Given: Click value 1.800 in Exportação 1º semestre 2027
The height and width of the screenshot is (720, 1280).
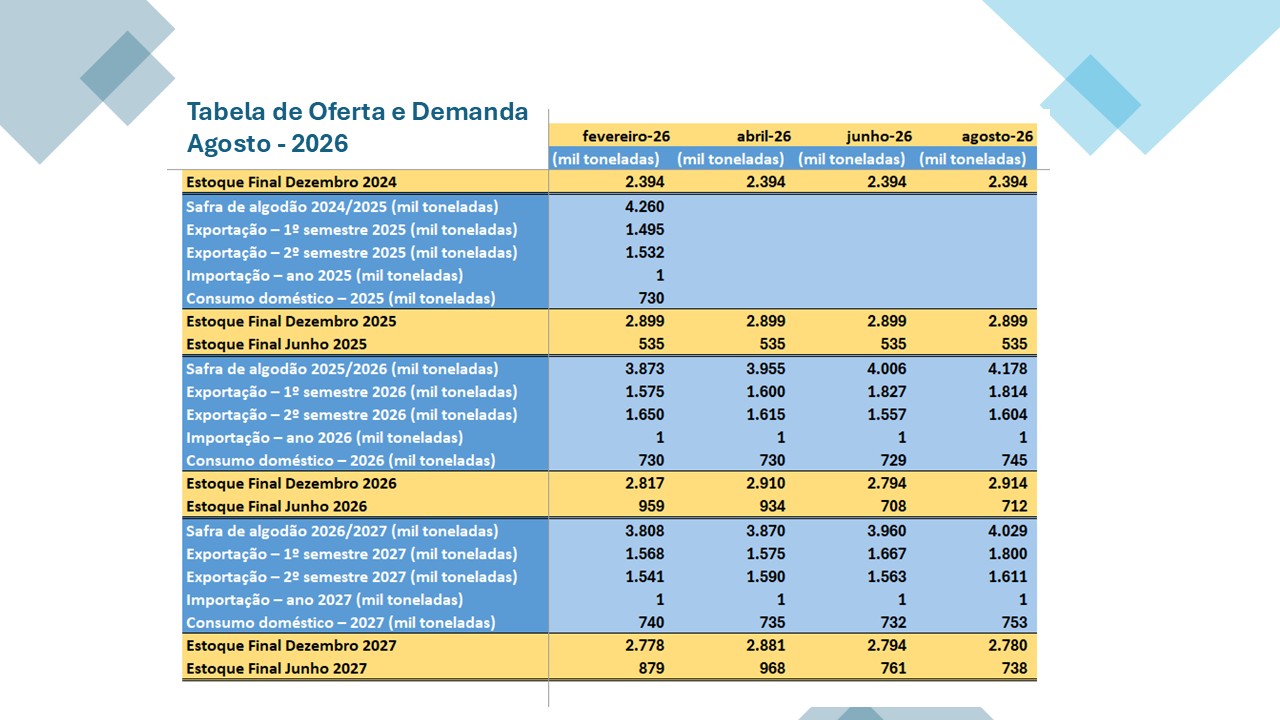Looking at the screenshot, I should (x=1008, y=554).
